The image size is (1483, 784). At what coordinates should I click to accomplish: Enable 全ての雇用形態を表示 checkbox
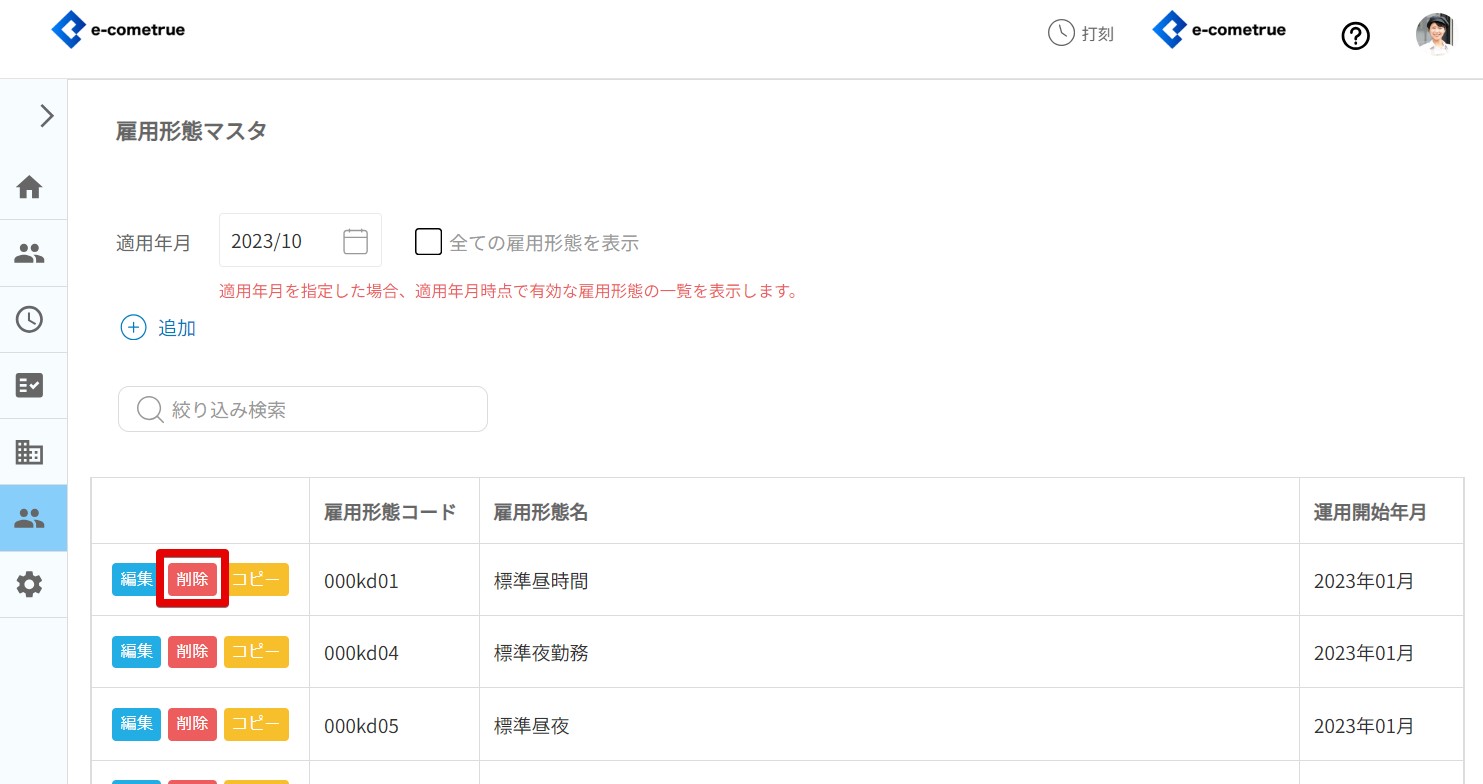pyautogui.click(x=428, y=242)
